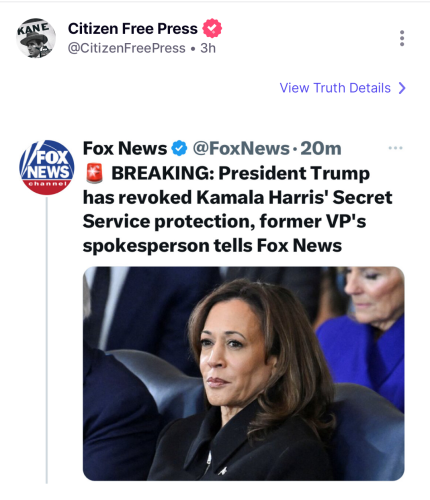The image size is (430, 500).
Task: Select the Citizen Free Press display name
Action: click(133, 29)
